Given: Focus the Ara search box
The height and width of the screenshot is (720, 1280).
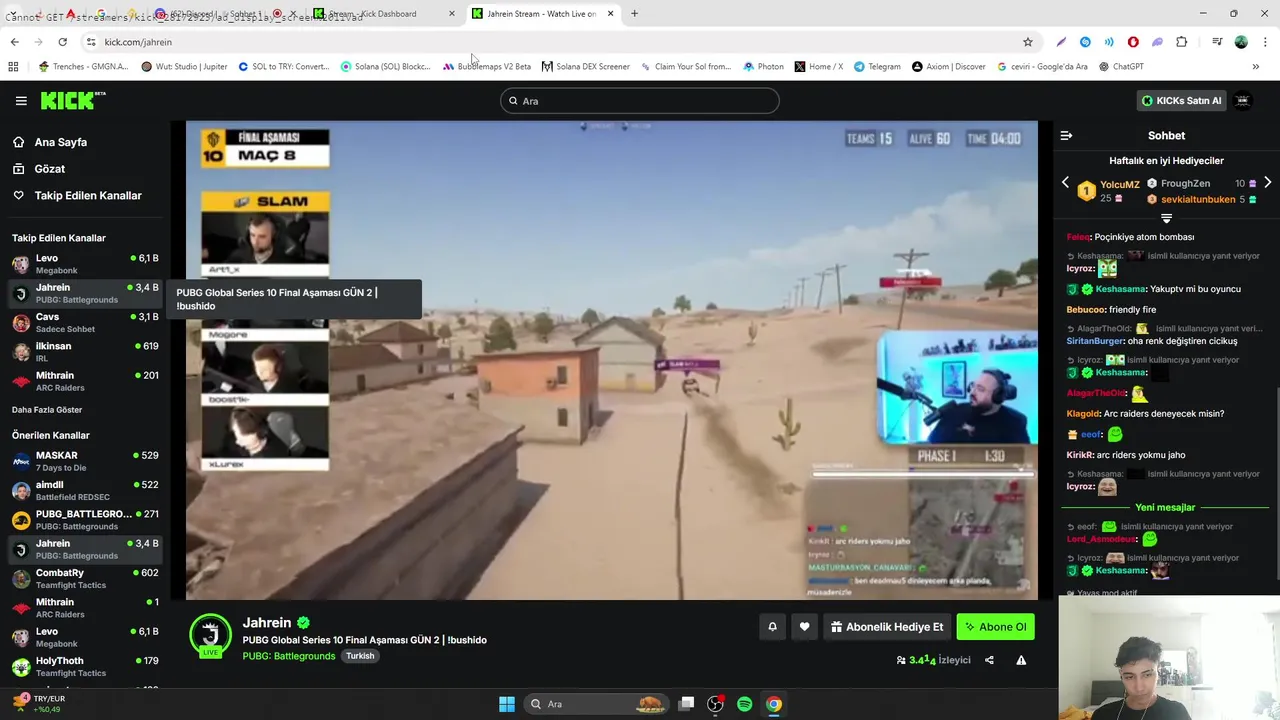Looking at the screenshot, I should tap(640, 101).
